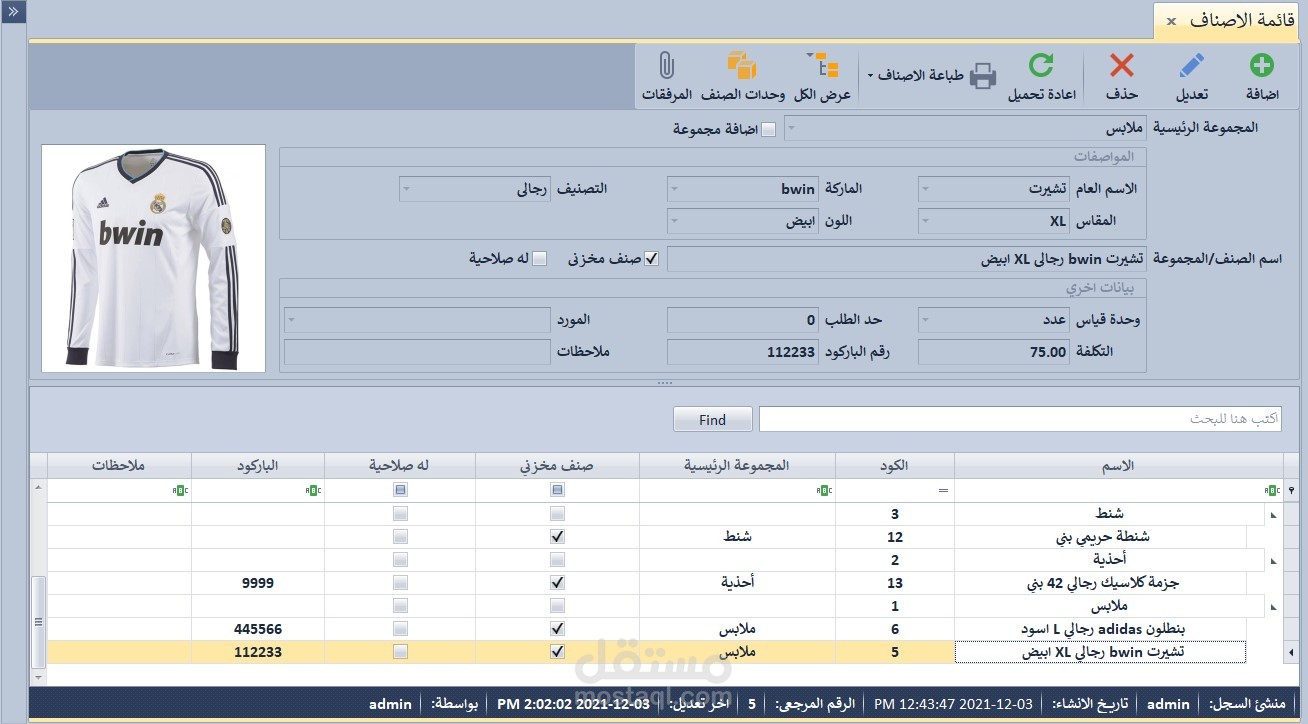Viewport: 1308px width, 724px height.
Task: Click the product shirt image
Action: pos(153,258)
